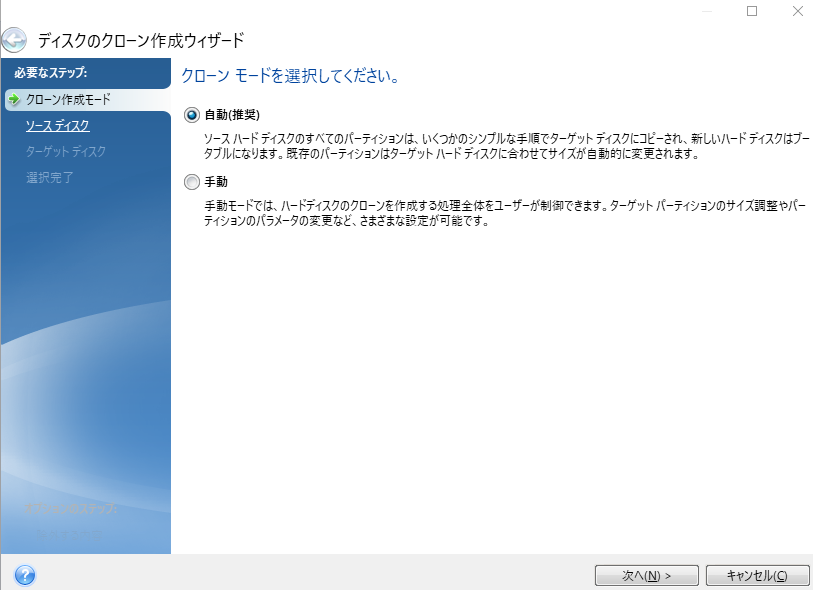This screenshot has width=813, height=590.
Task: Click the back arrow navigation icon
Action: pyautogui.click(x=14, y=39)
